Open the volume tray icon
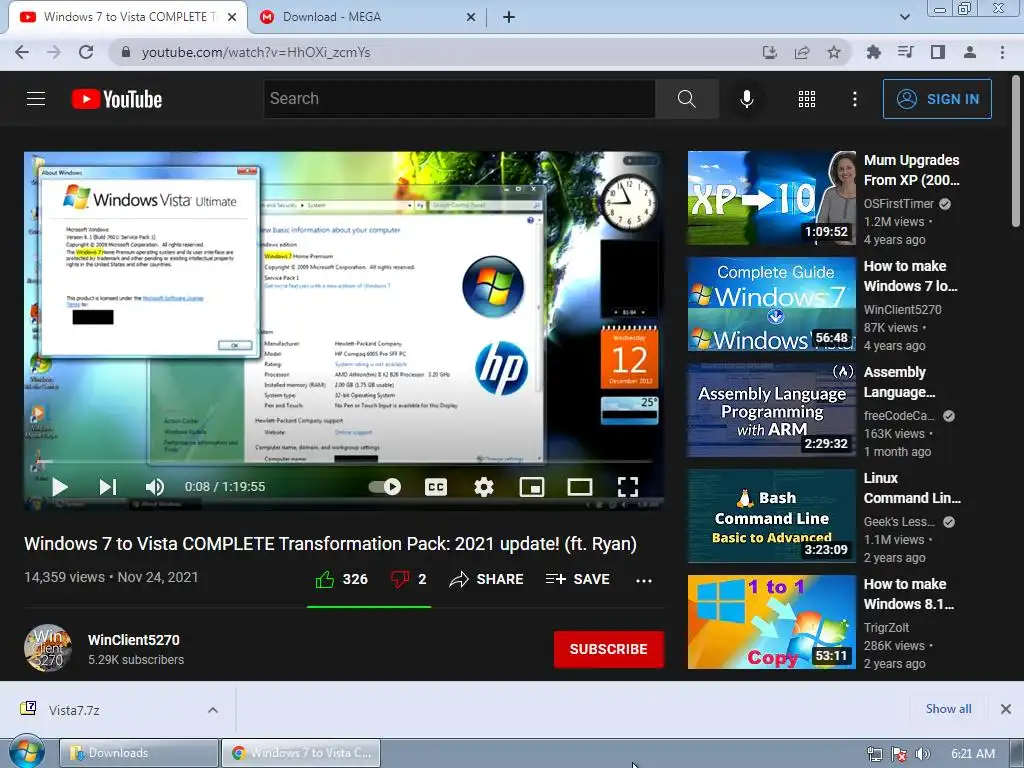The image size is (1024, 768). tap(923, 754)
